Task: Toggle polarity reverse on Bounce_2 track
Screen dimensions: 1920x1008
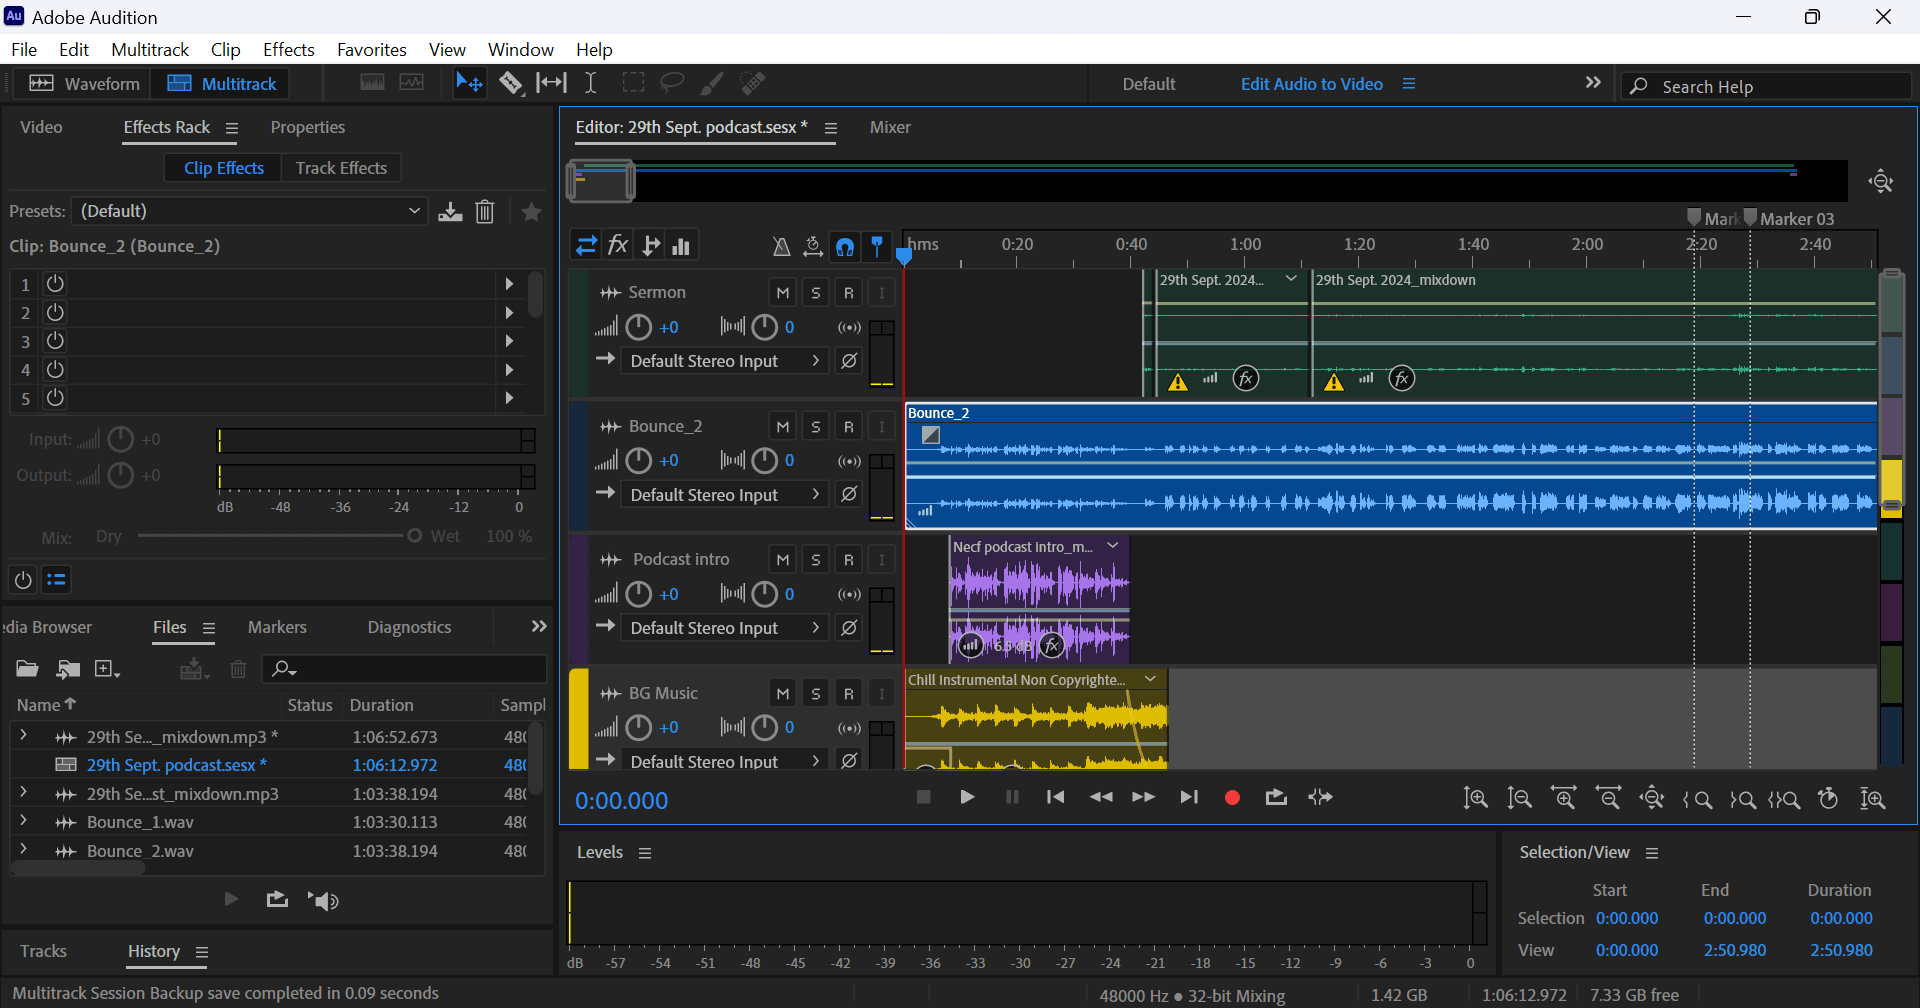Action: 849,494
